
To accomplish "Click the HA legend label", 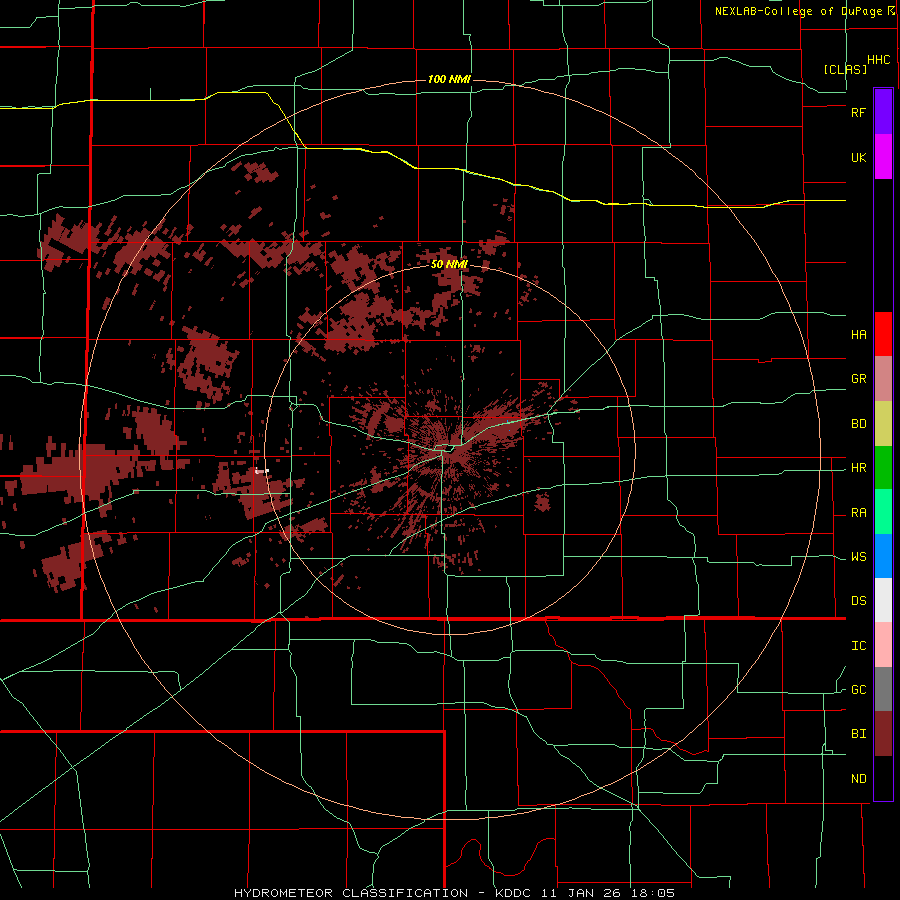I will pyautogui.click(x=858, y=335).
